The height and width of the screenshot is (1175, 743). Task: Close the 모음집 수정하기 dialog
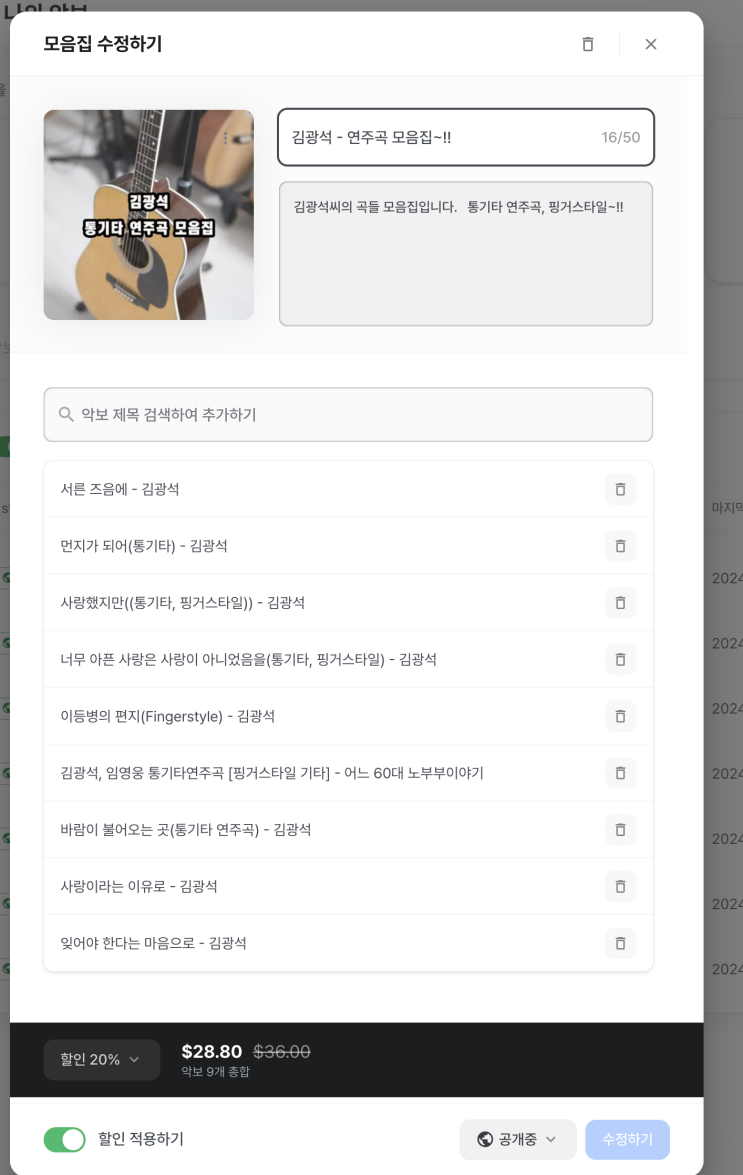(x=651, y=44)
